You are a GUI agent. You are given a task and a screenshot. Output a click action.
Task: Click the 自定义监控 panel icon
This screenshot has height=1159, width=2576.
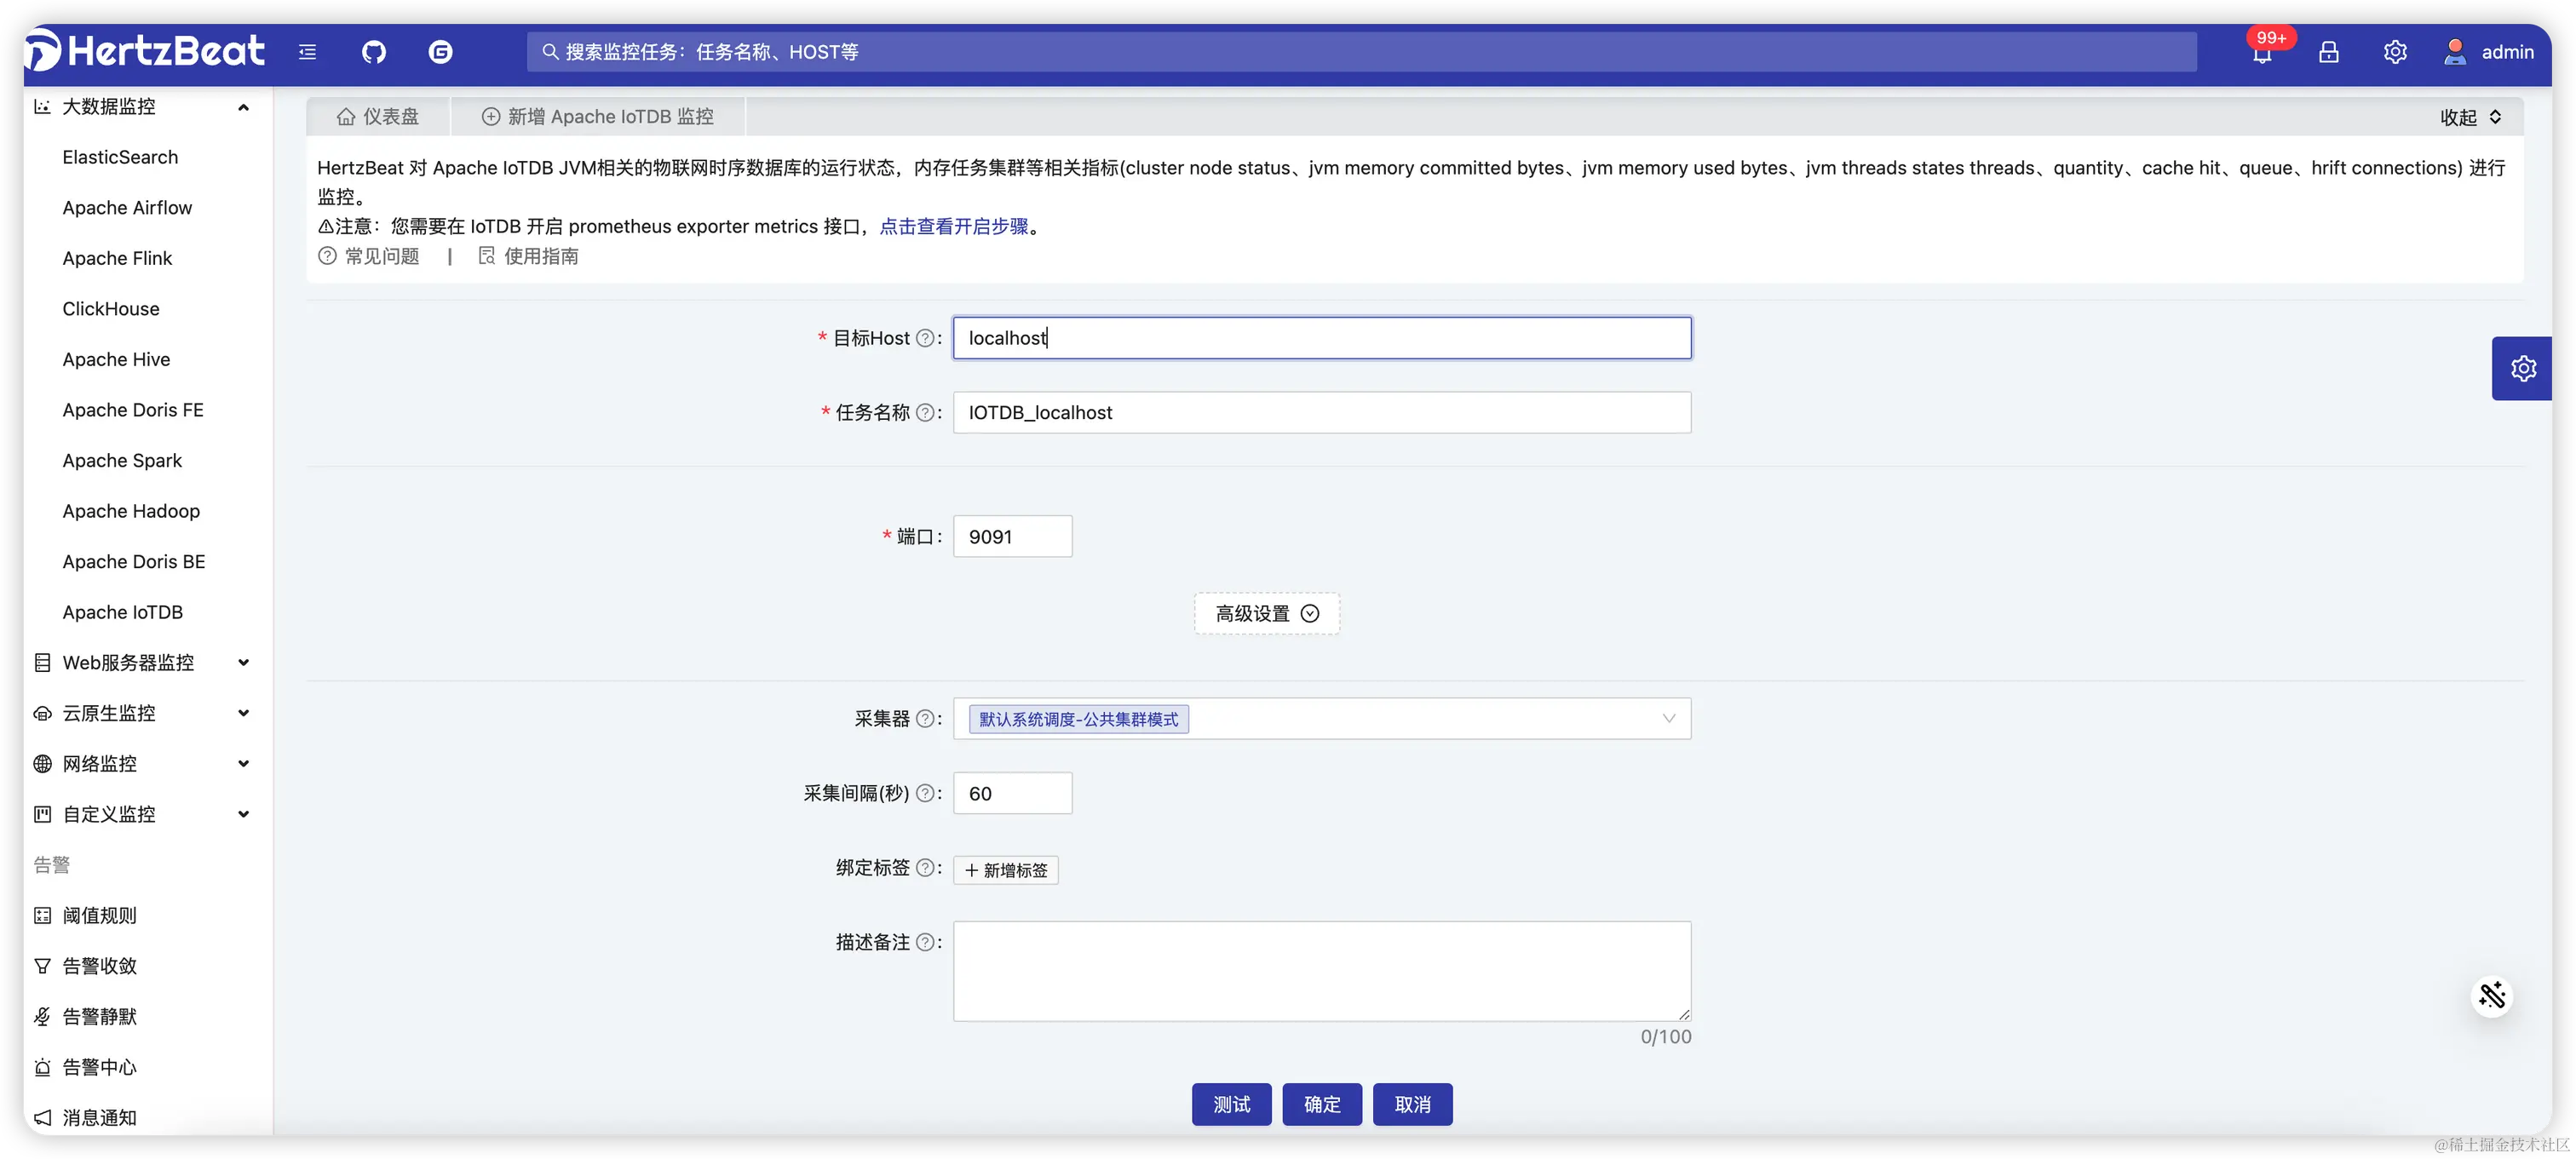coord(42,814)
